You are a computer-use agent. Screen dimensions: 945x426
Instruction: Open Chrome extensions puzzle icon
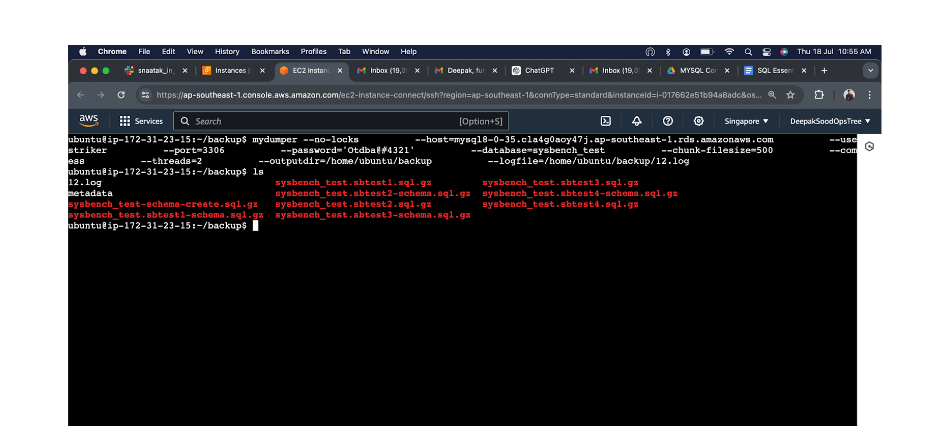point(819,95)
